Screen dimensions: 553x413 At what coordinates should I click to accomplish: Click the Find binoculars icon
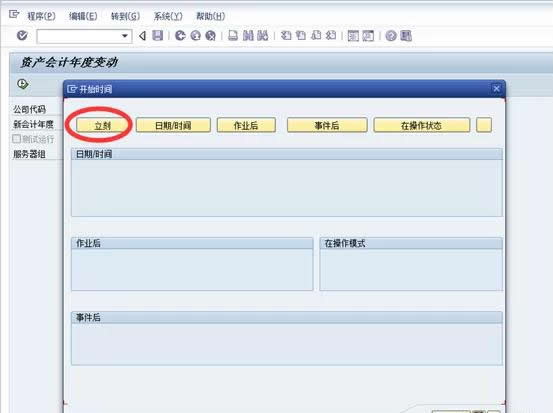pos(248,36)
